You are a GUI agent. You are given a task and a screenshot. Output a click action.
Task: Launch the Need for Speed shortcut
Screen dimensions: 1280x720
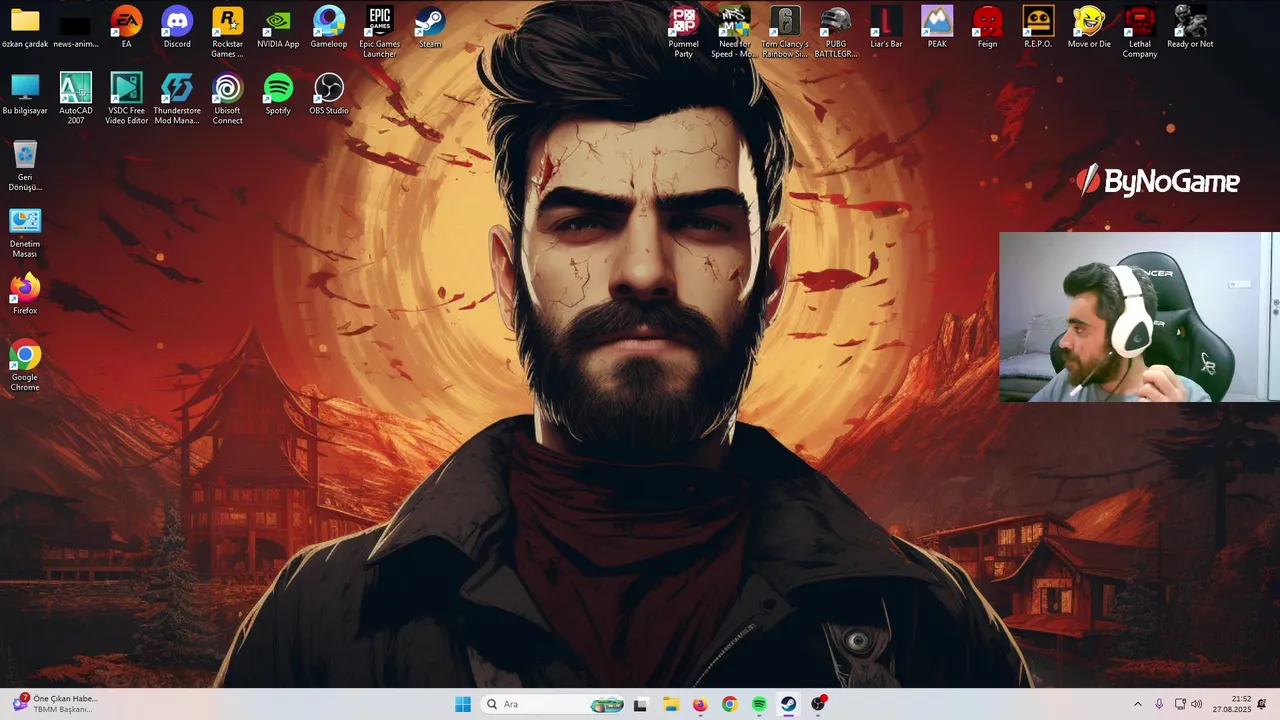734,32
